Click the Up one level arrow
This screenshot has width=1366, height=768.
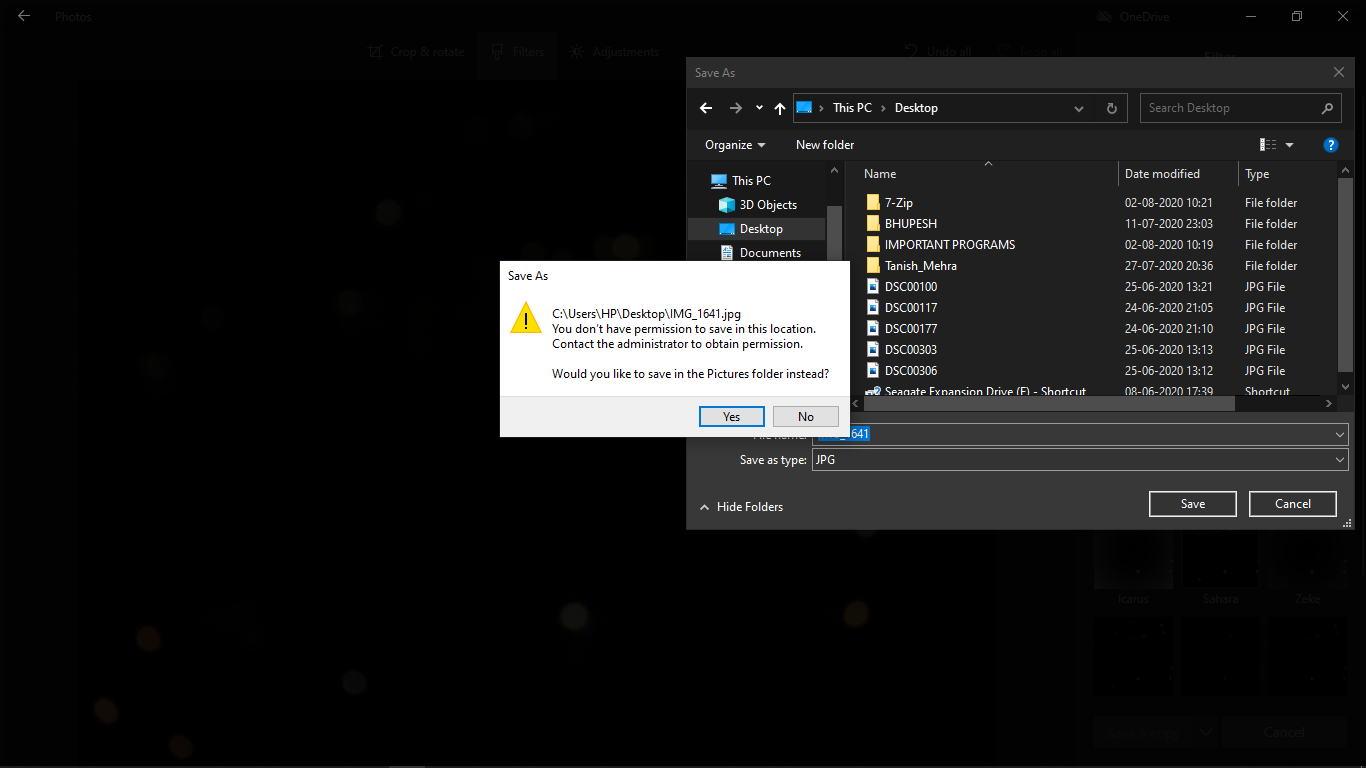tap(780, 108)
